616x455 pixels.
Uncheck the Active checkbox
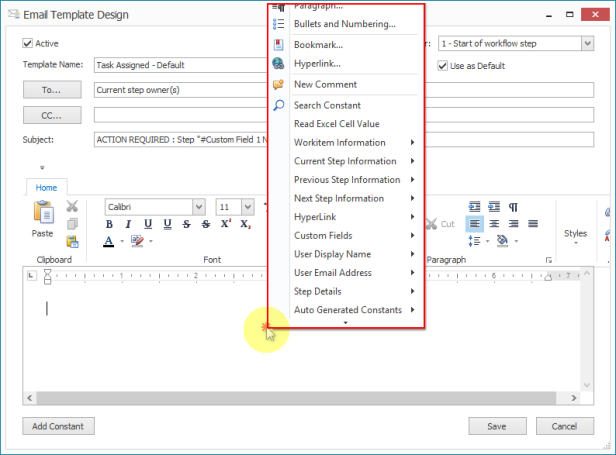tap(27, 44)
